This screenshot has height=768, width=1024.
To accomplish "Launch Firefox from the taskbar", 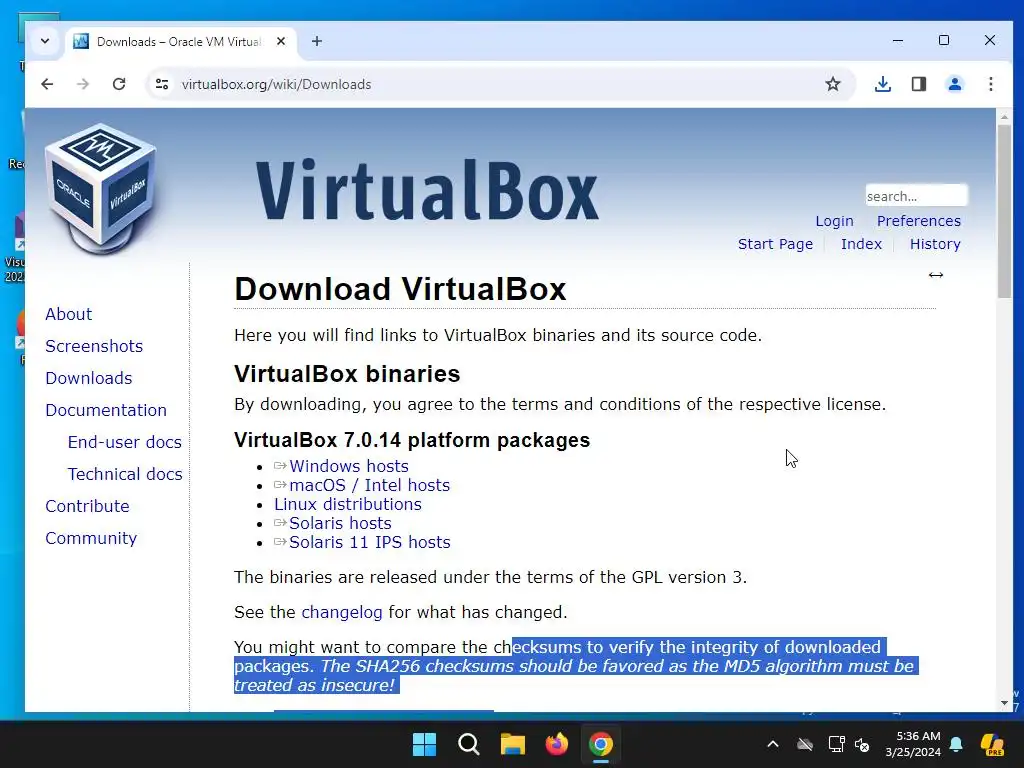I will point(556,744).
